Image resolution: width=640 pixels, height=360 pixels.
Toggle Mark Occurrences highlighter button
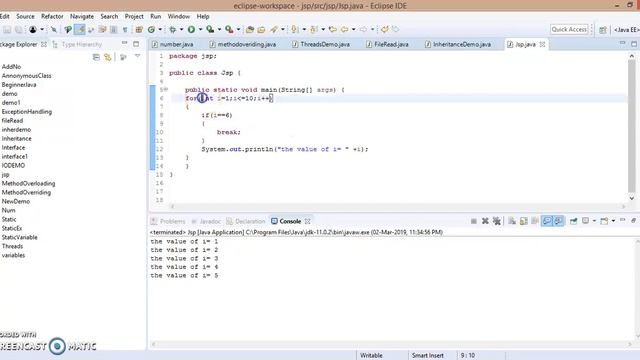pos(80,29)
